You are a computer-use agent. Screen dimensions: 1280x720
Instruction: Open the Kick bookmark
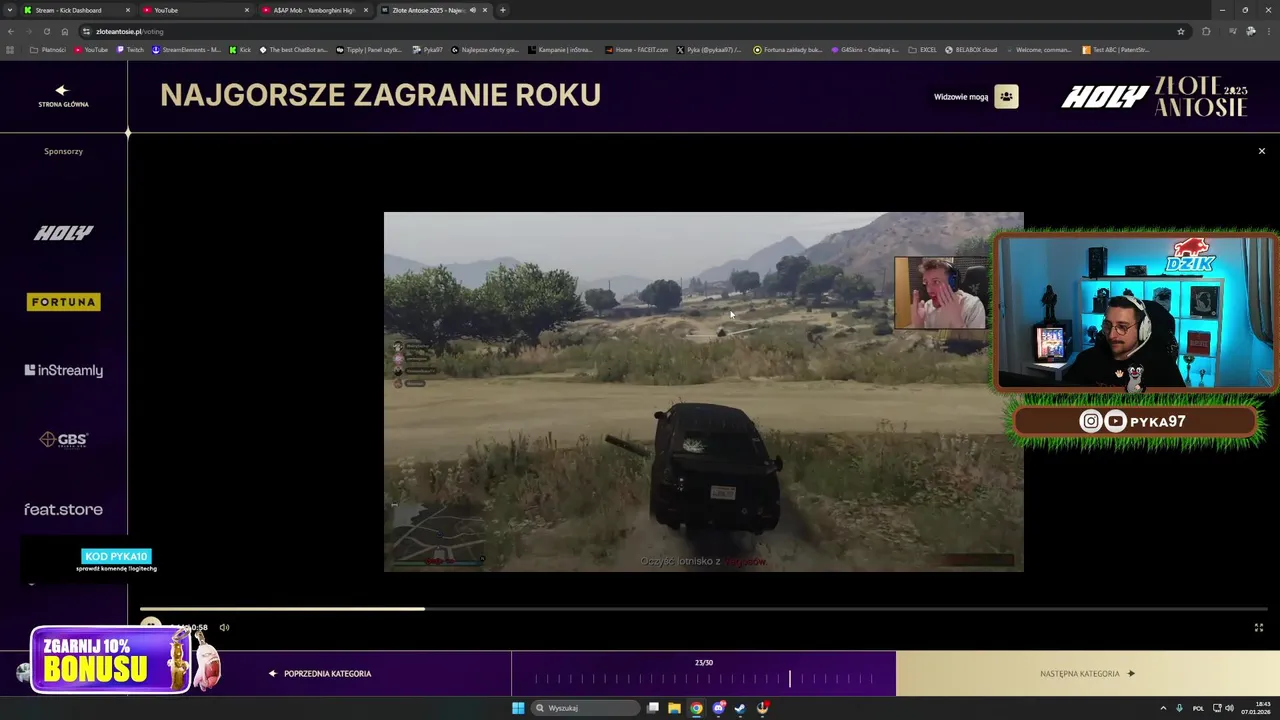(240, 50)
